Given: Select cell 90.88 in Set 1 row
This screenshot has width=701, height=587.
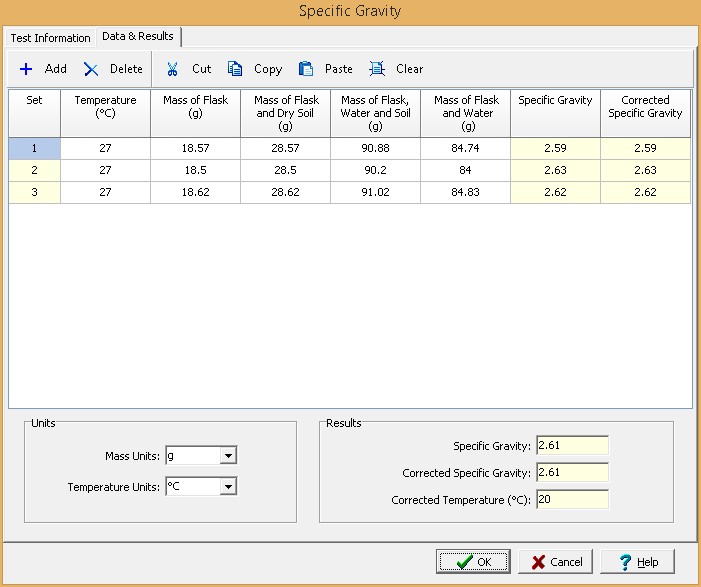Looking at the screenshot, I should (x=375, y=148).
